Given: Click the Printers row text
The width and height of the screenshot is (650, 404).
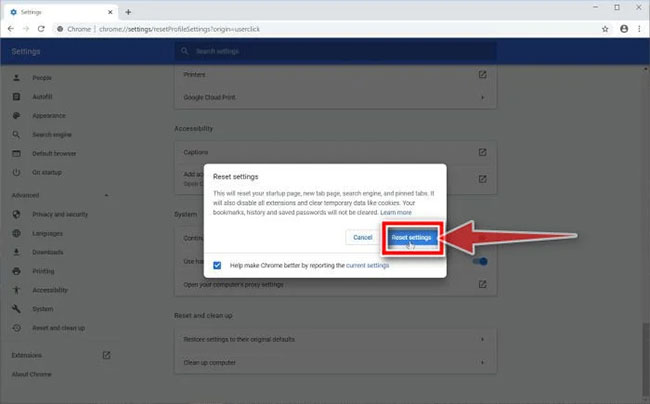Looking at the screenshot, I should (x=194, y=75).
